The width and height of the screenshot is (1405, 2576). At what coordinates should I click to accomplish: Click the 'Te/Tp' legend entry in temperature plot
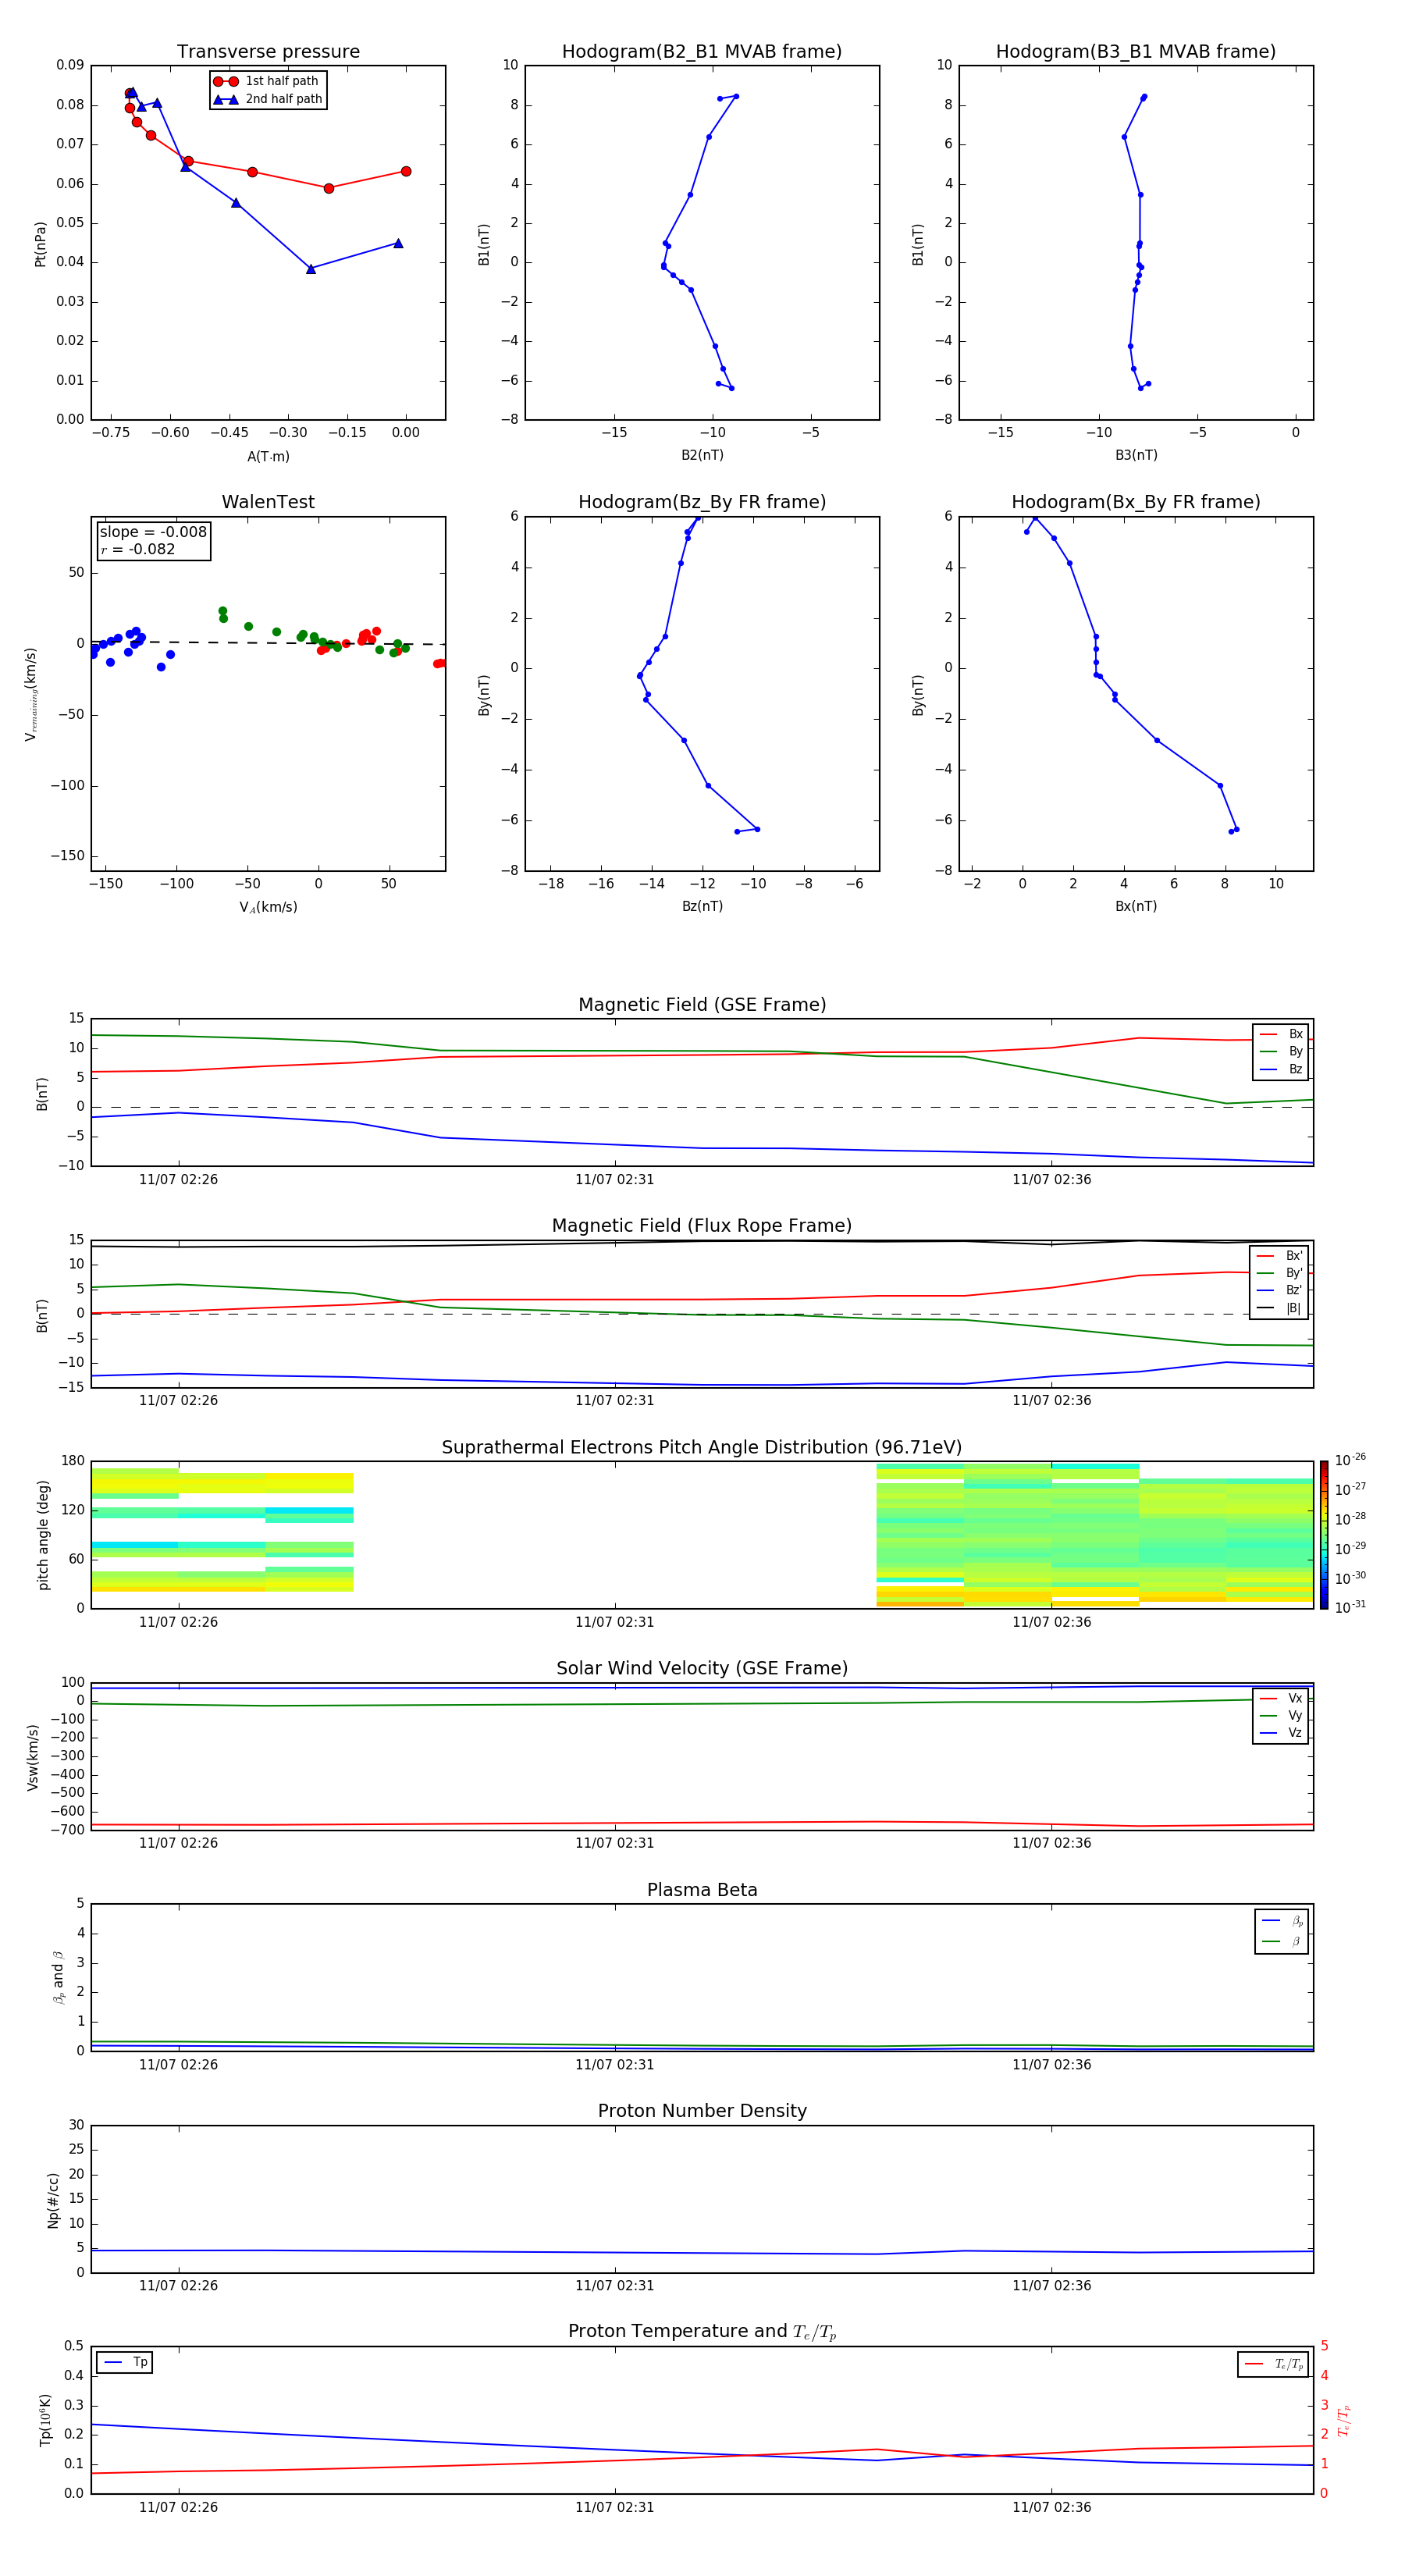(1274, 2365)
